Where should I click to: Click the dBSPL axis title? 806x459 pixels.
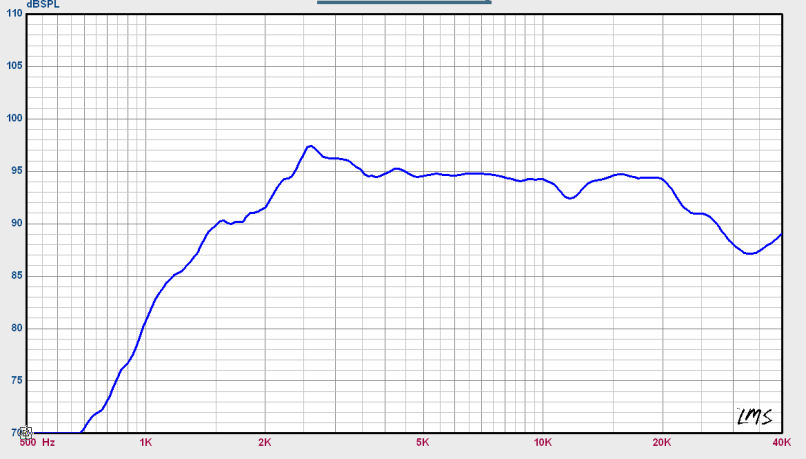[43, 5]
